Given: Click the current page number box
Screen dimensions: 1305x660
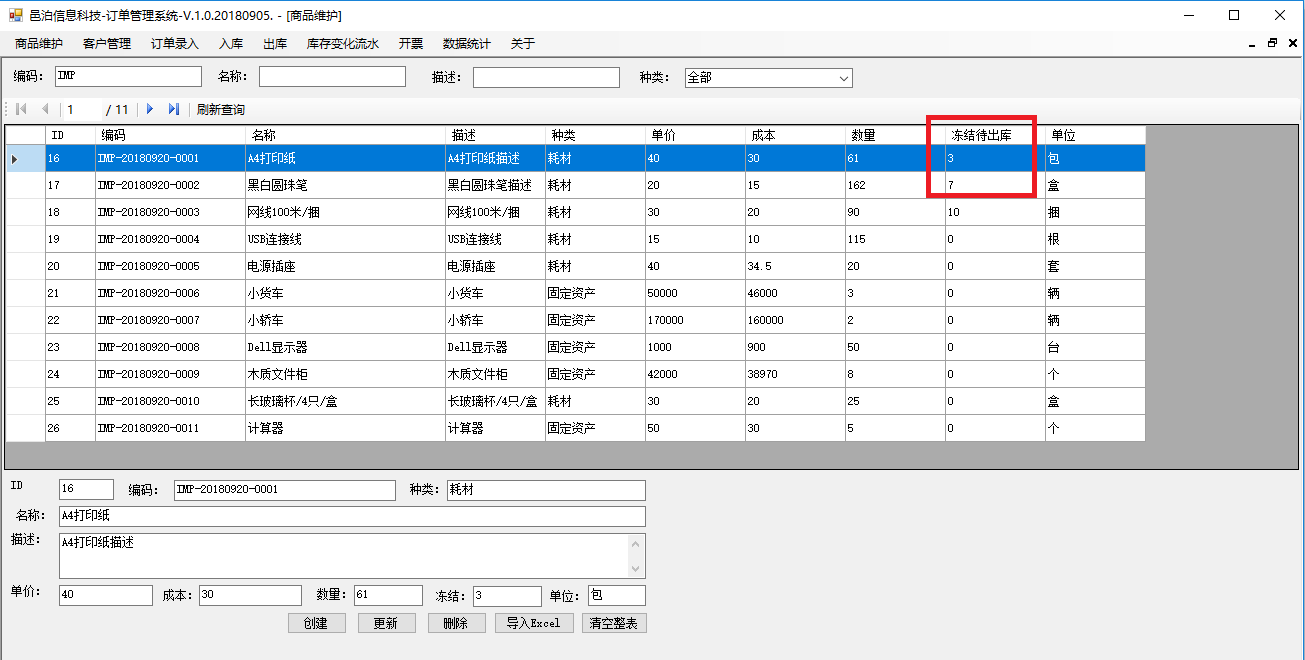Looking at the screenshot, I should tap(81, 110).
